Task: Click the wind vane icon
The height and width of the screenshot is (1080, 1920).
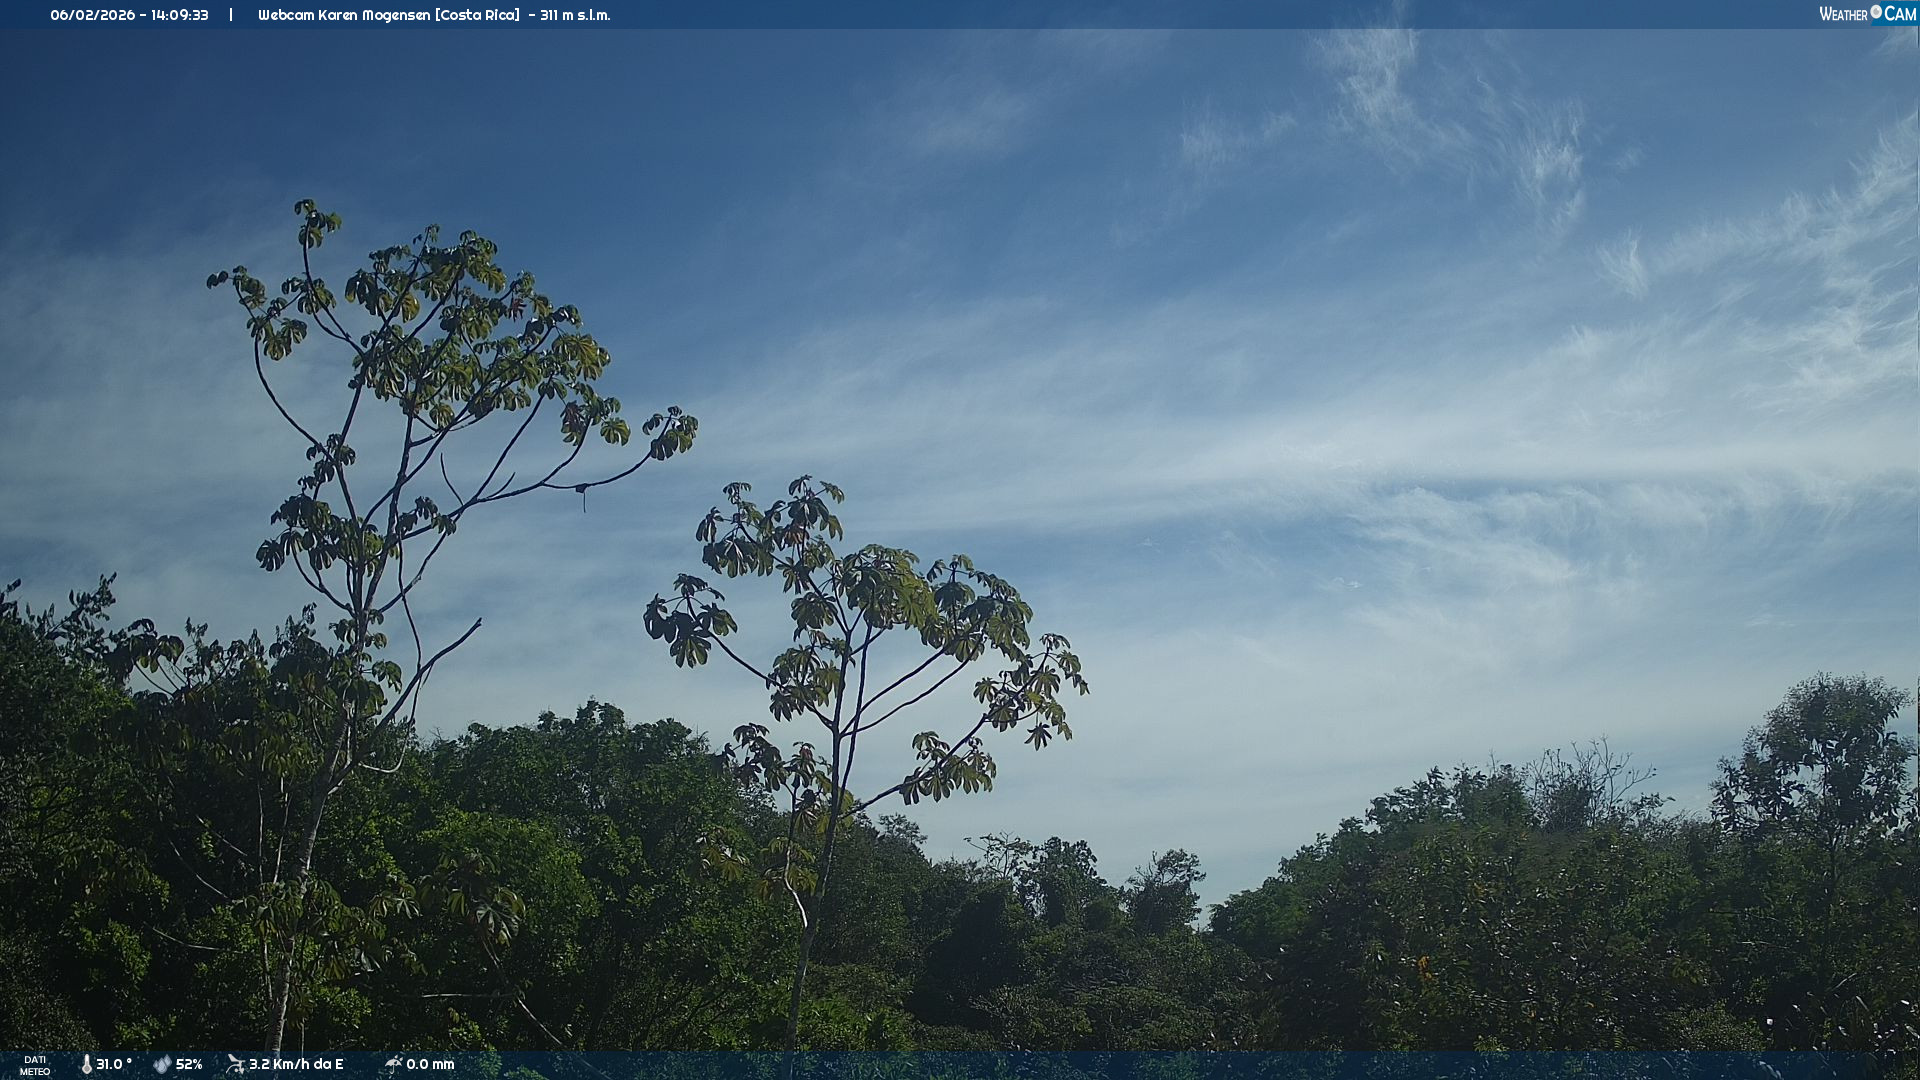Action: tap(235, 1064)
